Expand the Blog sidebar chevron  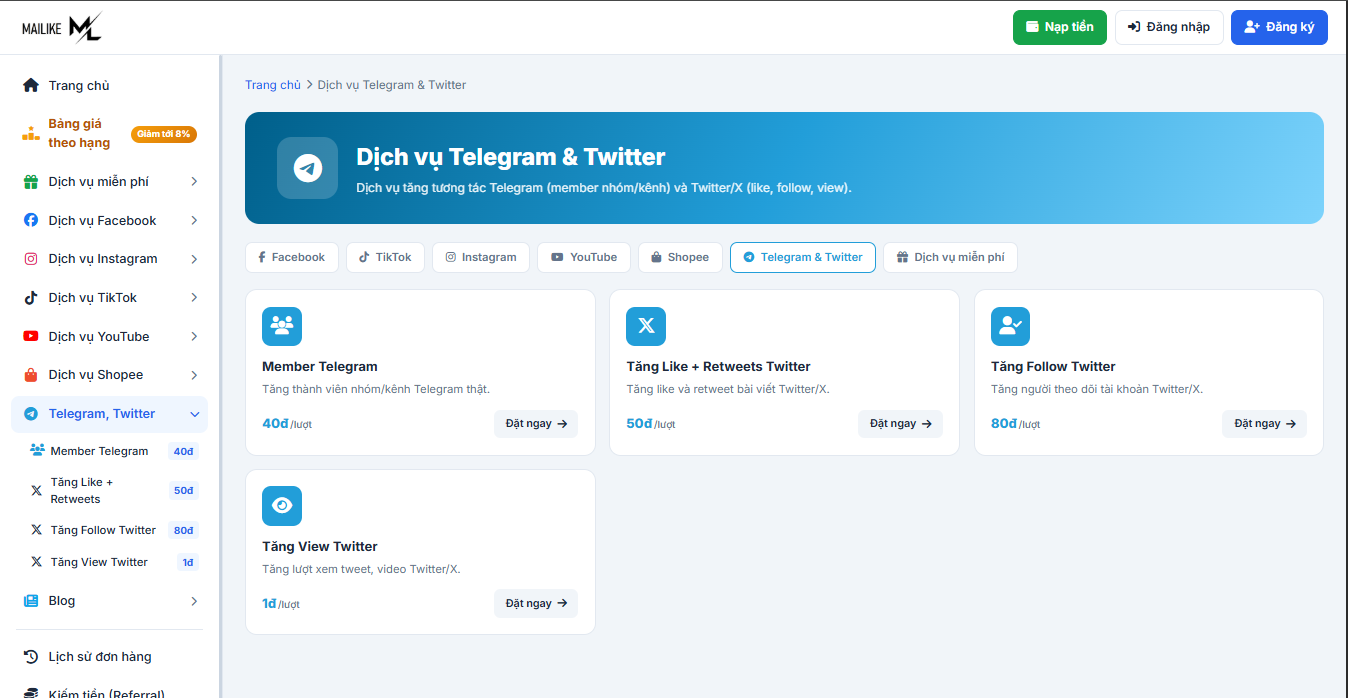click(x=194, y=601)
